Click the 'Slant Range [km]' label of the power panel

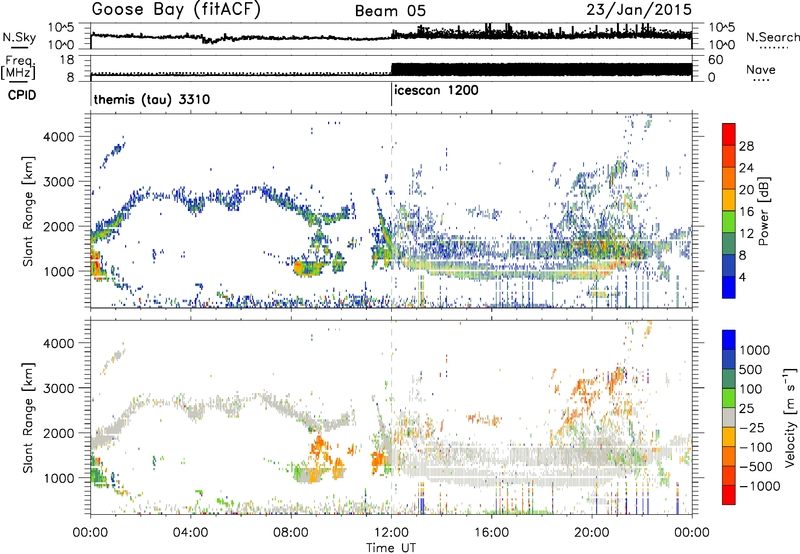28,211
